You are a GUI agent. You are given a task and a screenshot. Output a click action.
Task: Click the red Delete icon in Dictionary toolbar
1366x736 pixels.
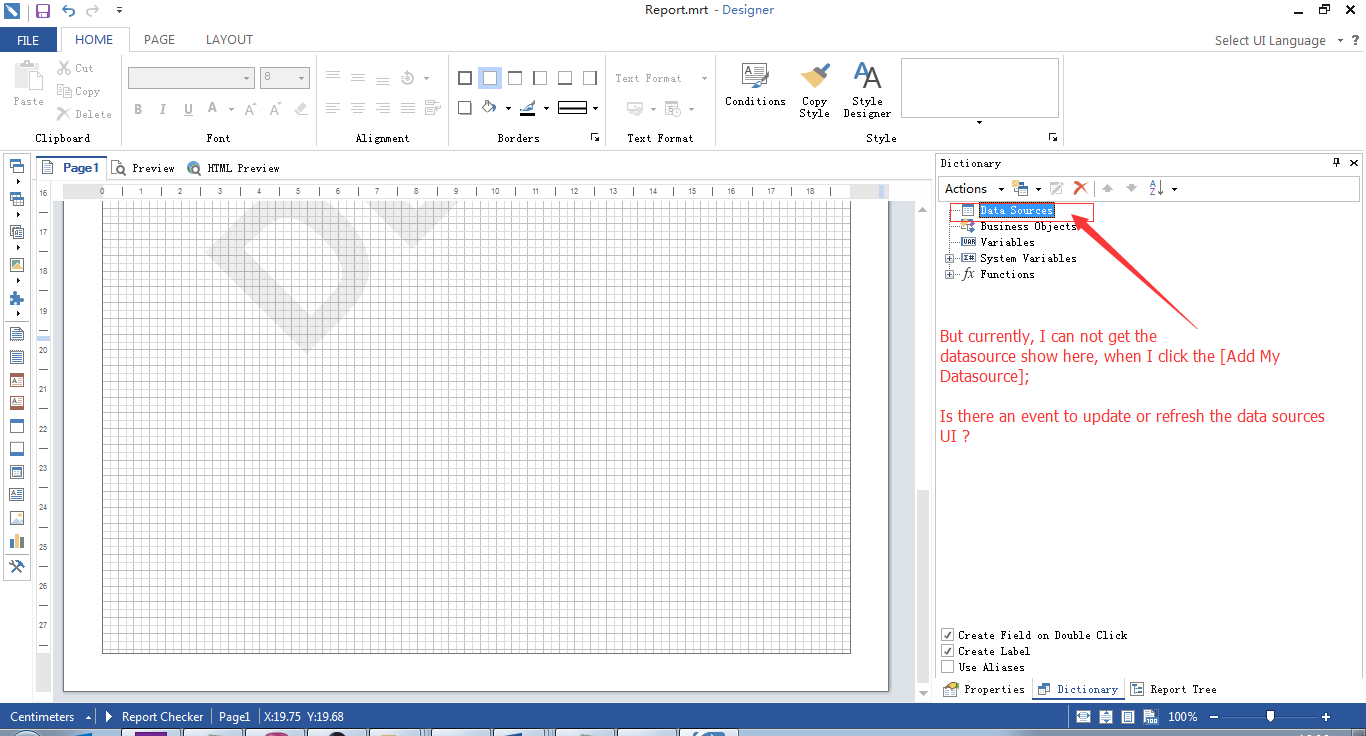click(1080, 188)
